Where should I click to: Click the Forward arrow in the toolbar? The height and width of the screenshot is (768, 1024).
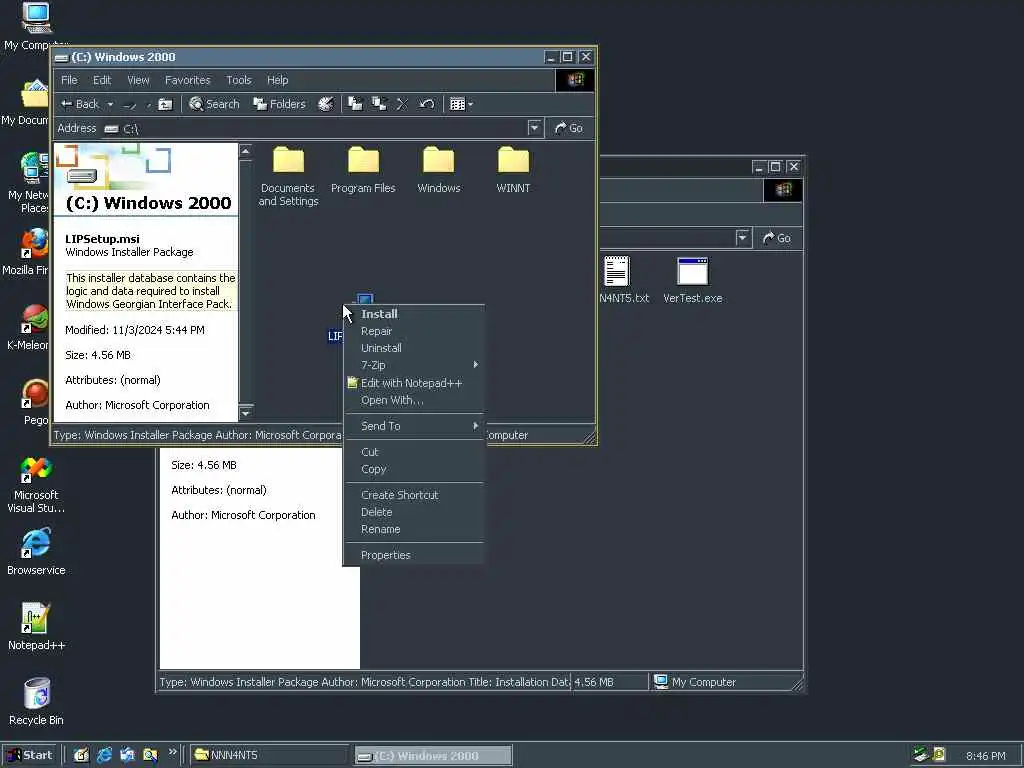point(130,104)
